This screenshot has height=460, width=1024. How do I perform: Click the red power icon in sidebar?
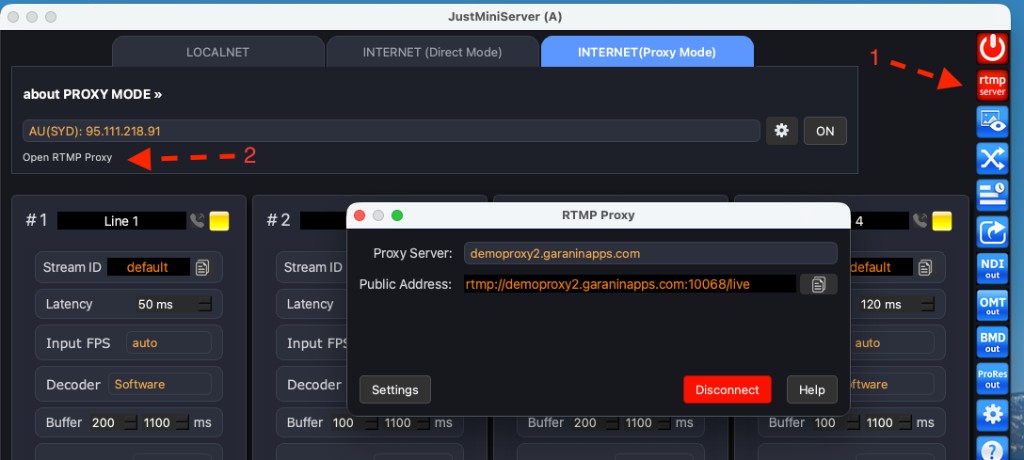[992, 48]
